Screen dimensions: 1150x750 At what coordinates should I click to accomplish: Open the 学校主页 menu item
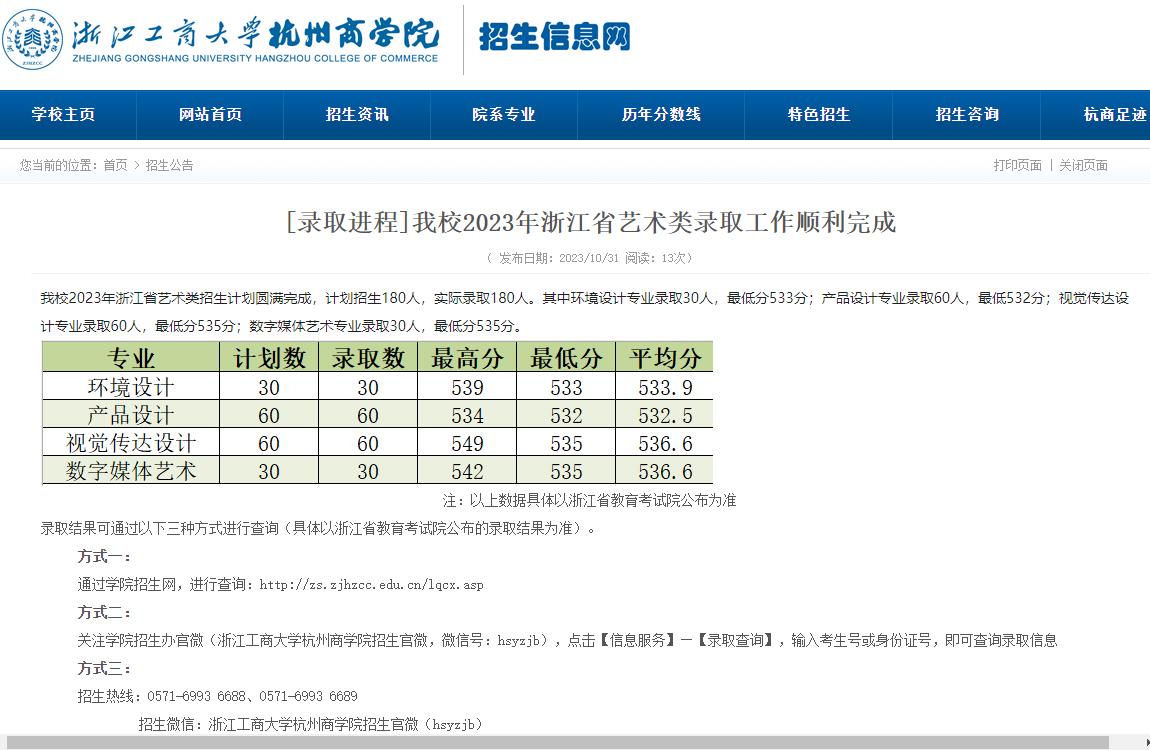[x=63, y=114]
